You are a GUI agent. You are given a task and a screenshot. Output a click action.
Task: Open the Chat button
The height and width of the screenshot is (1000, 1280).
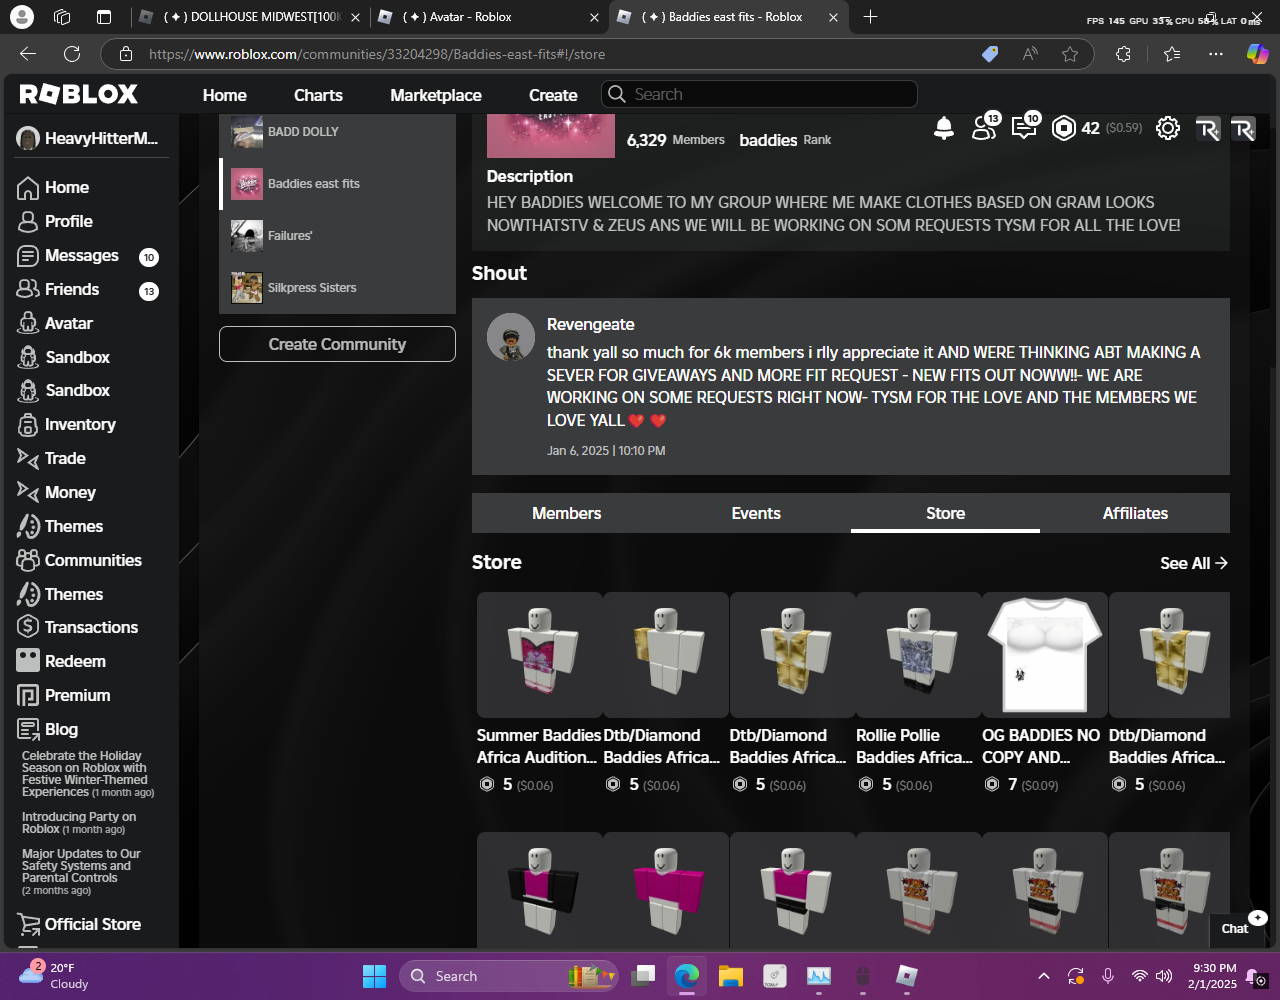point(1235,928)
